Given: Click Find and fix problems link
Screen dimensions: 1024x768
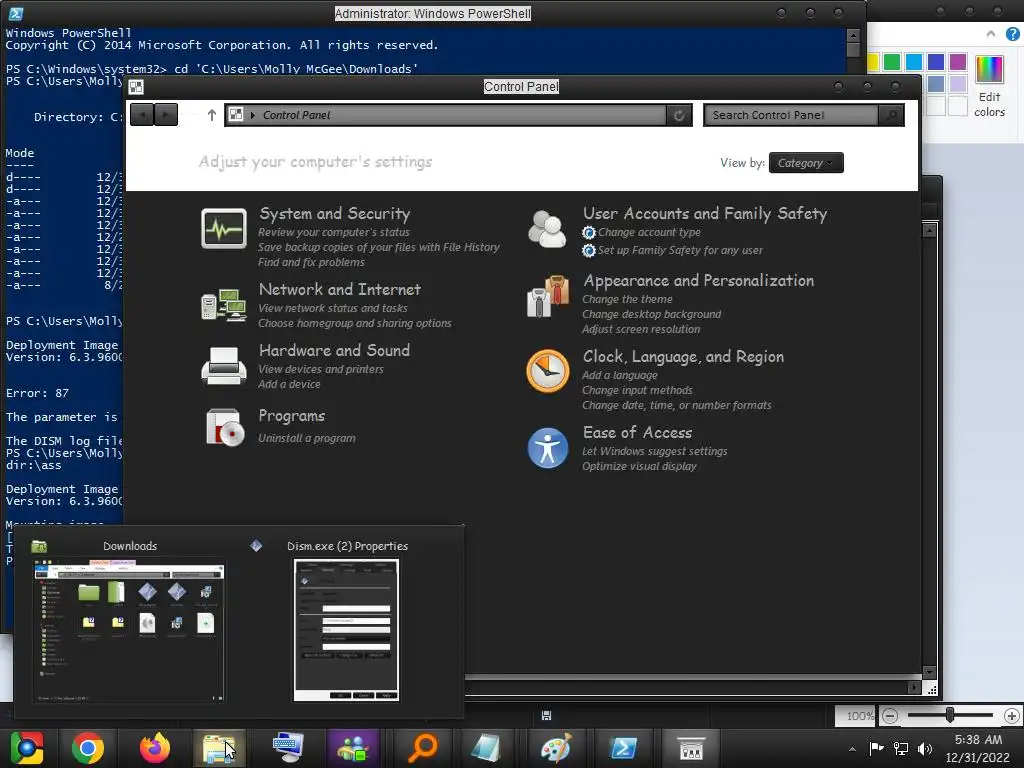Looking at the screenshot, I should [311, 262].
